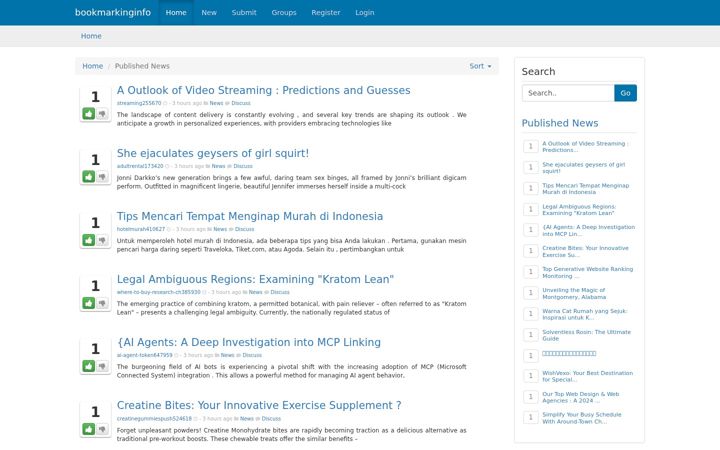The width and height of the screenshot is (720, 450).
Task: Click vote count 1 of Kratom Lean post
Action: point(95,286)
